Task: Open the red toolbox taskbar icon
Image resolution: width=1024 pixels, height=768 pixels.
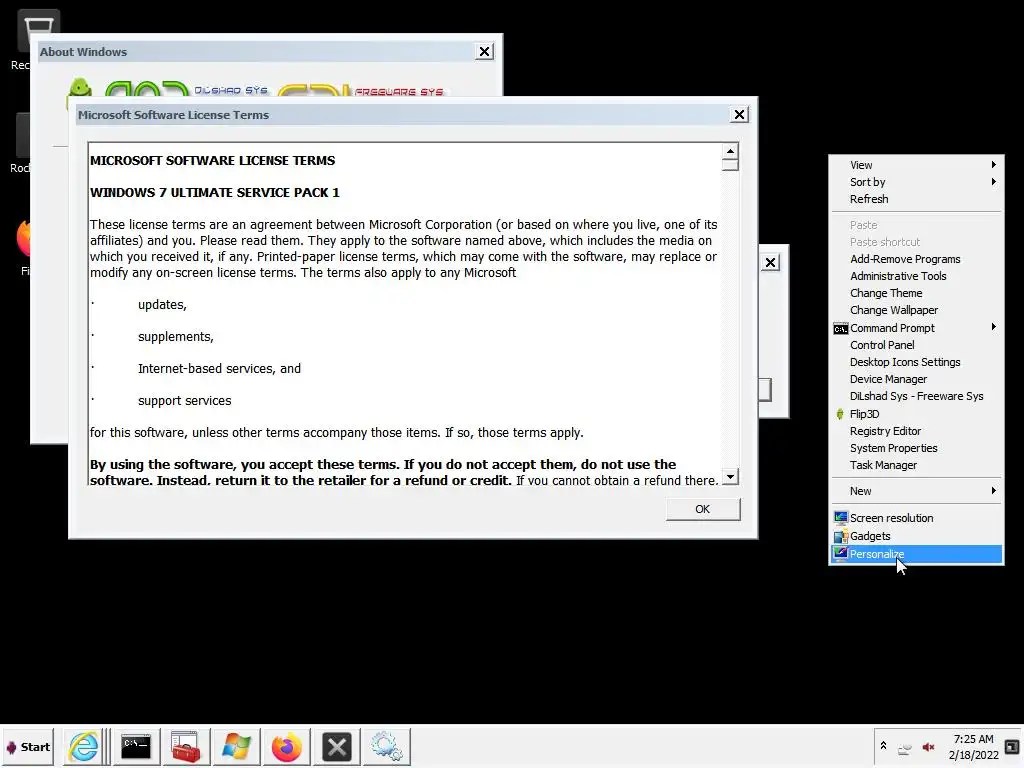Action: click(186, 746)
